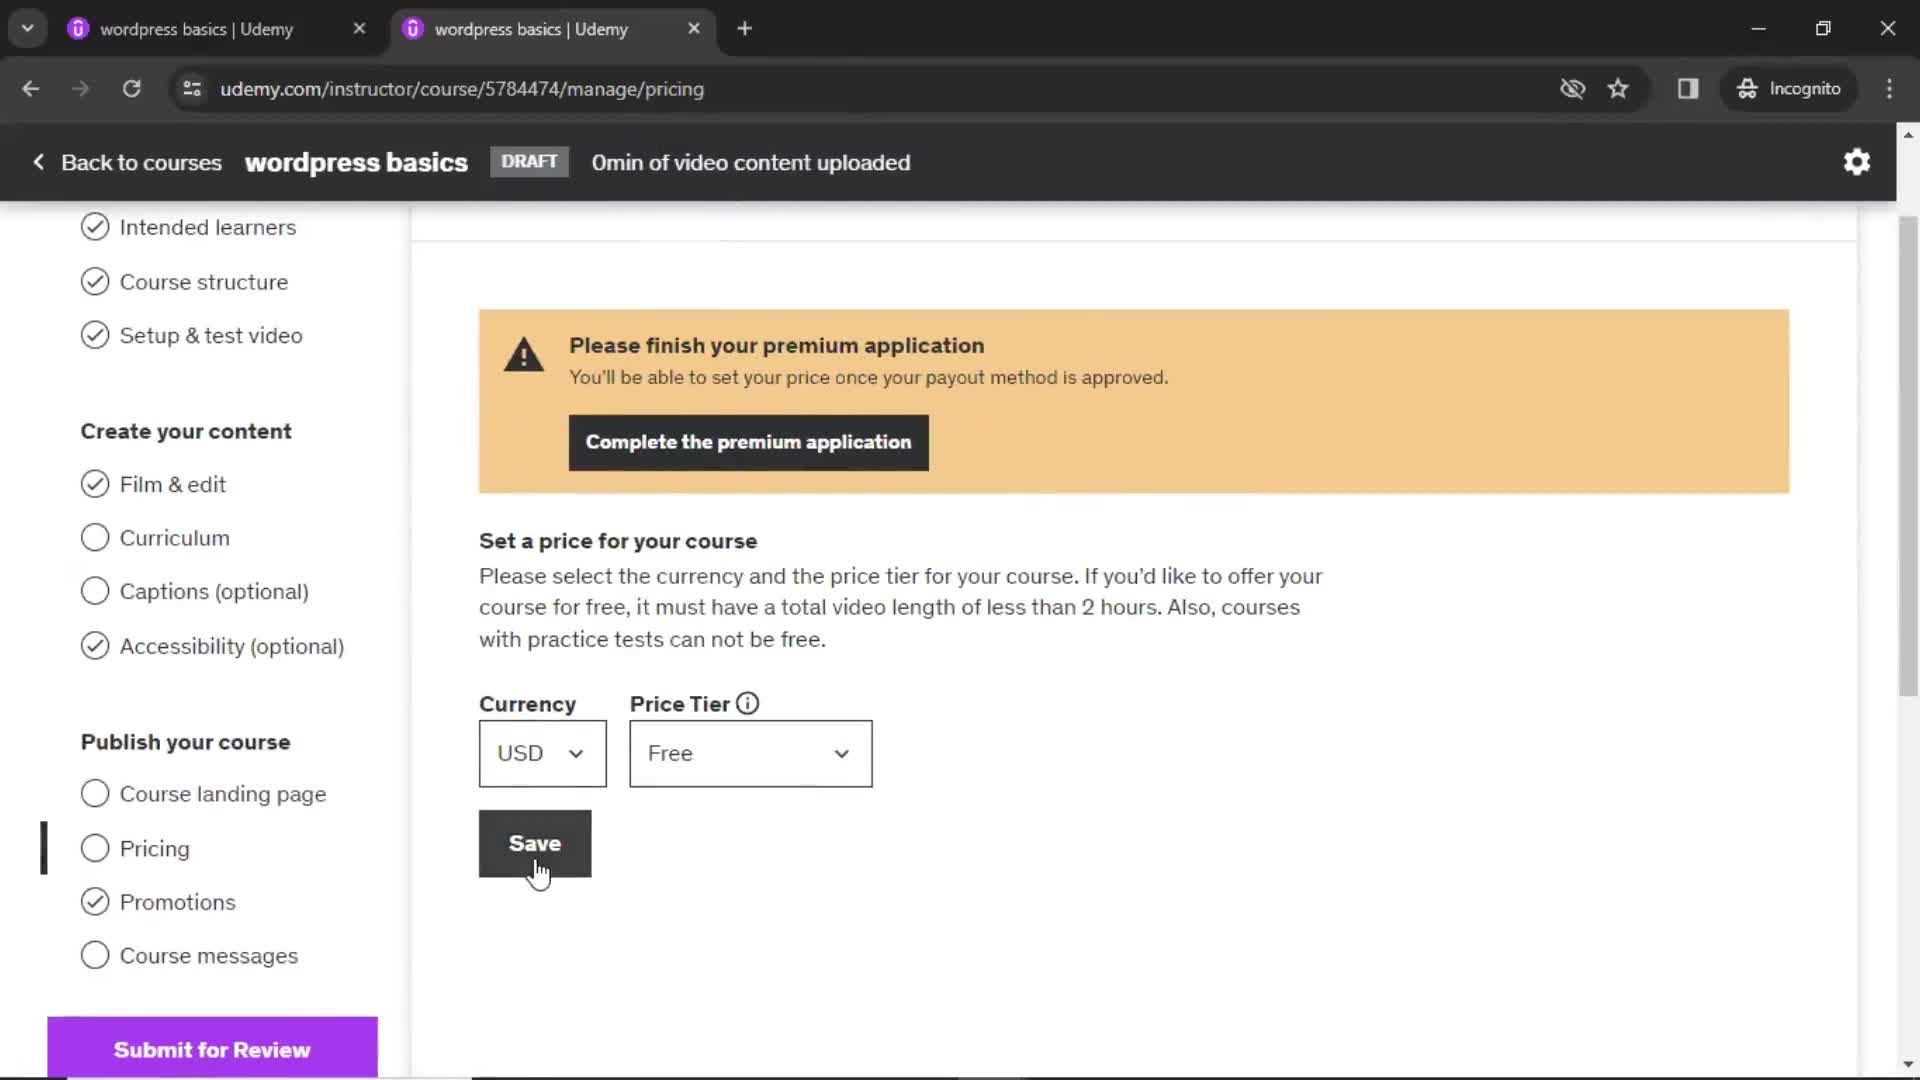Viewport: 1920px width, 1080px height.
Task: Click the Price Tier info tooltip icon
Action: click(x=746, y=702)
